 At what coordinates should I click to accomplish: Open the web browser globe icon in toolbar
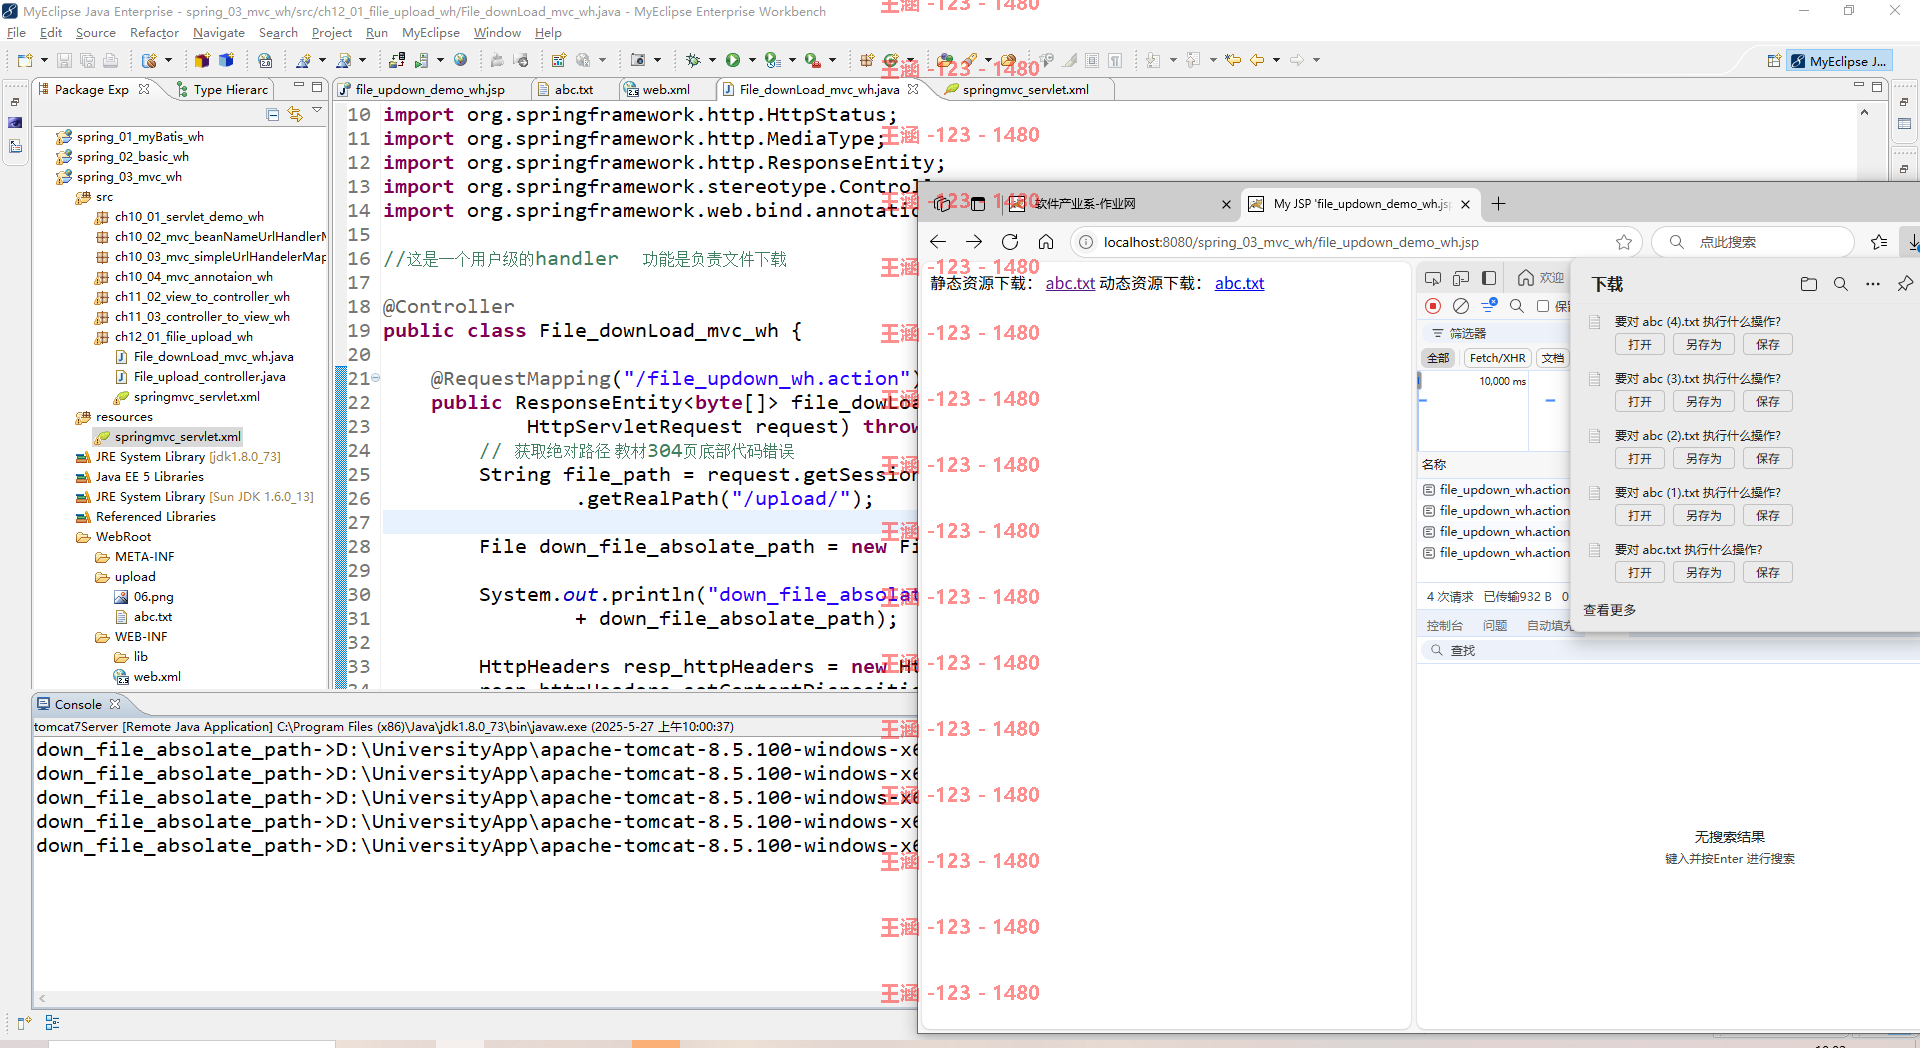(x=460, y=61)
